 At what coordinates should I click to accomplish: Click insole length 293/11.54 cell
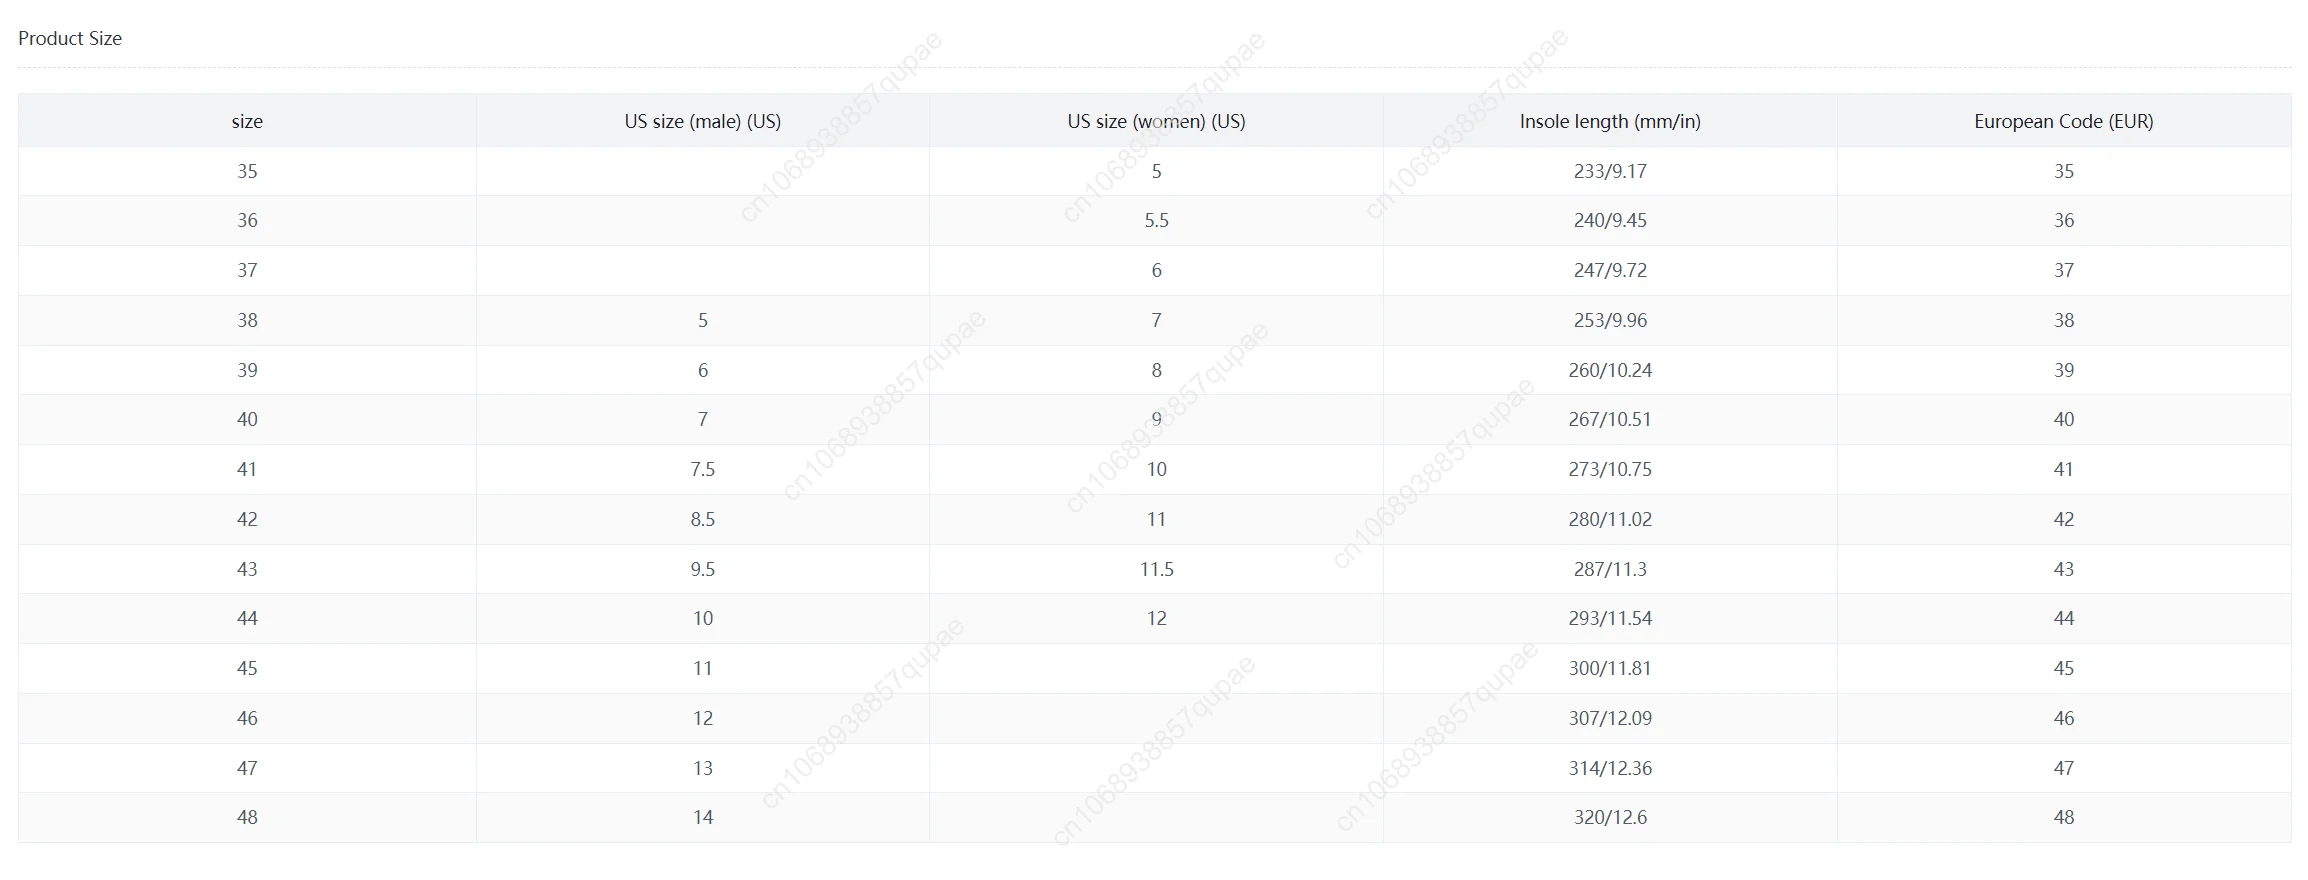[1609, 618]
